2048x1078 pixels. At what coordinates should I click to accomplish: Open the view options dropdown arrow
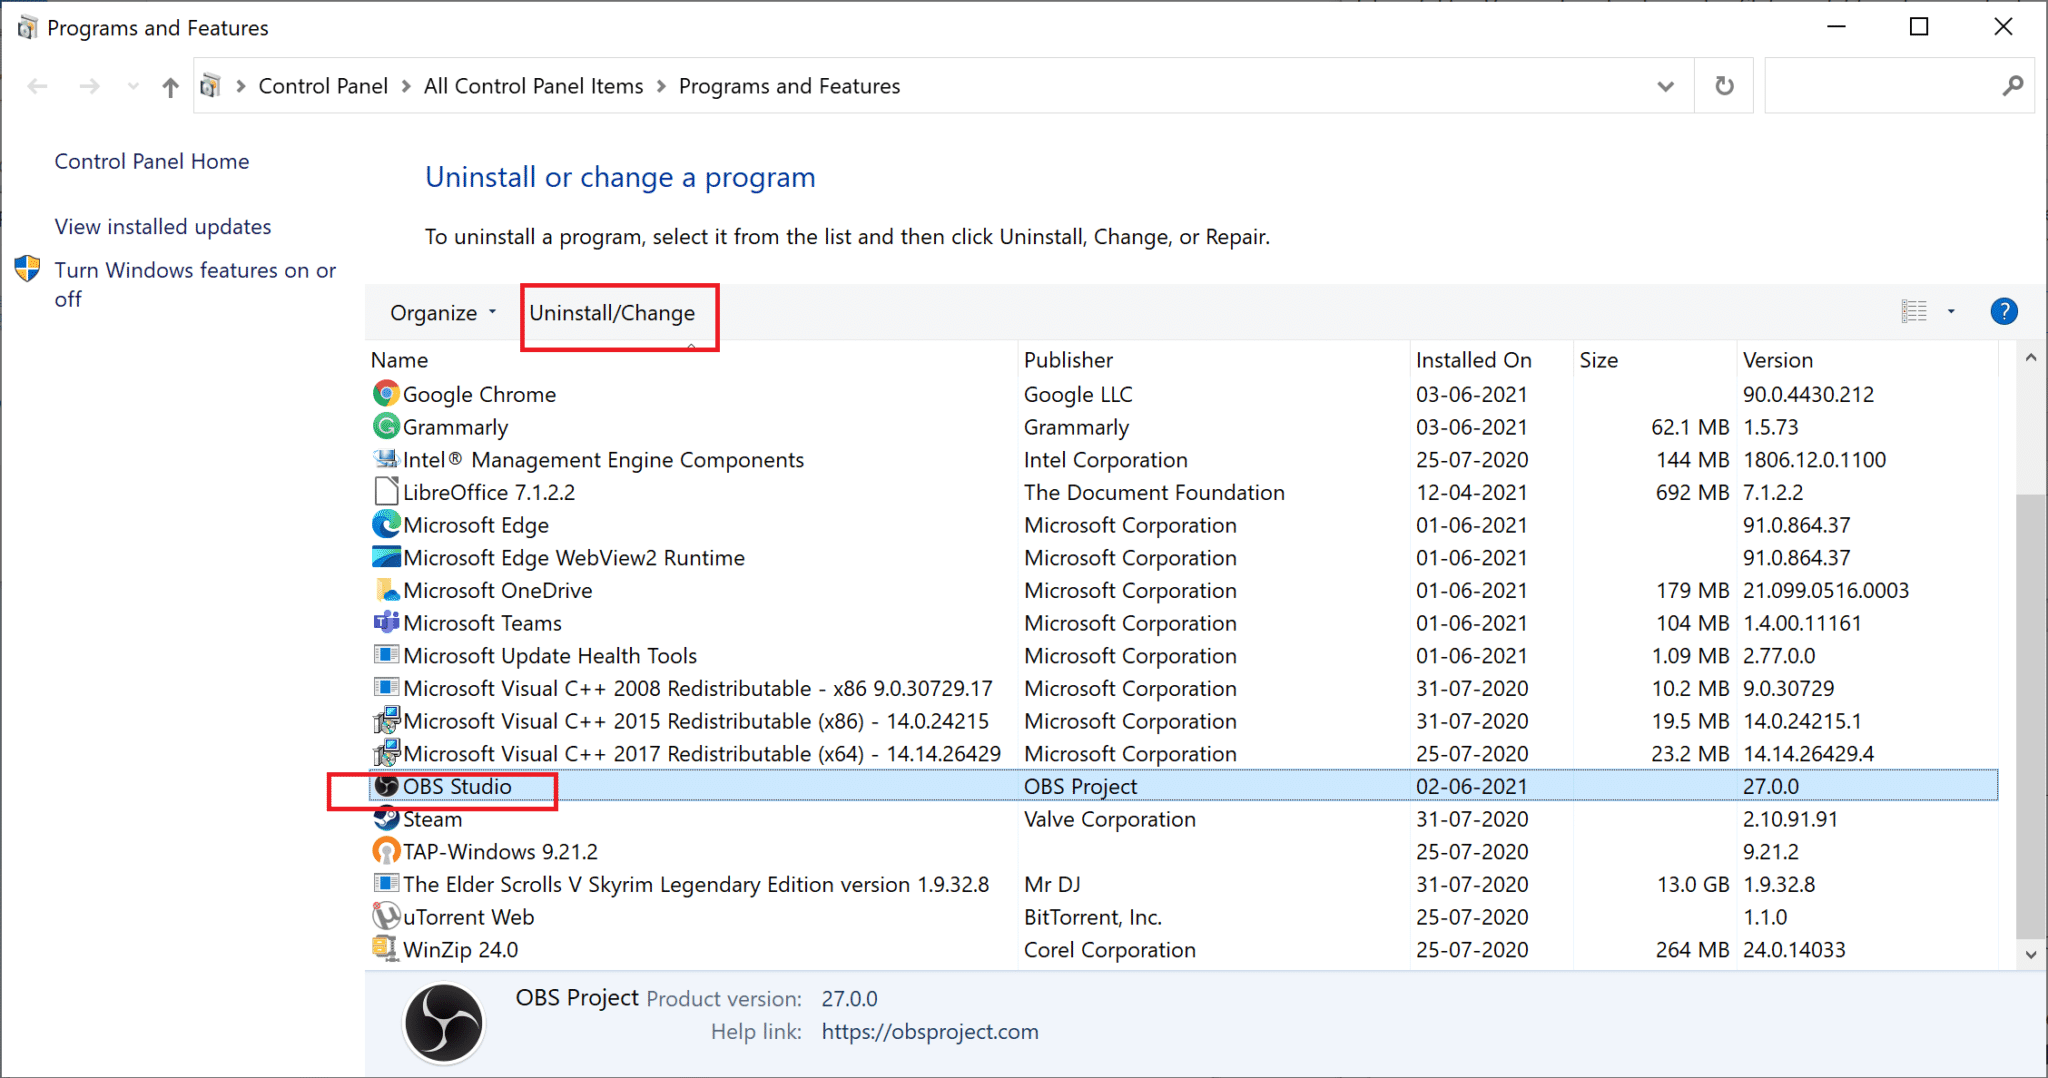(x=1951, y=312)
